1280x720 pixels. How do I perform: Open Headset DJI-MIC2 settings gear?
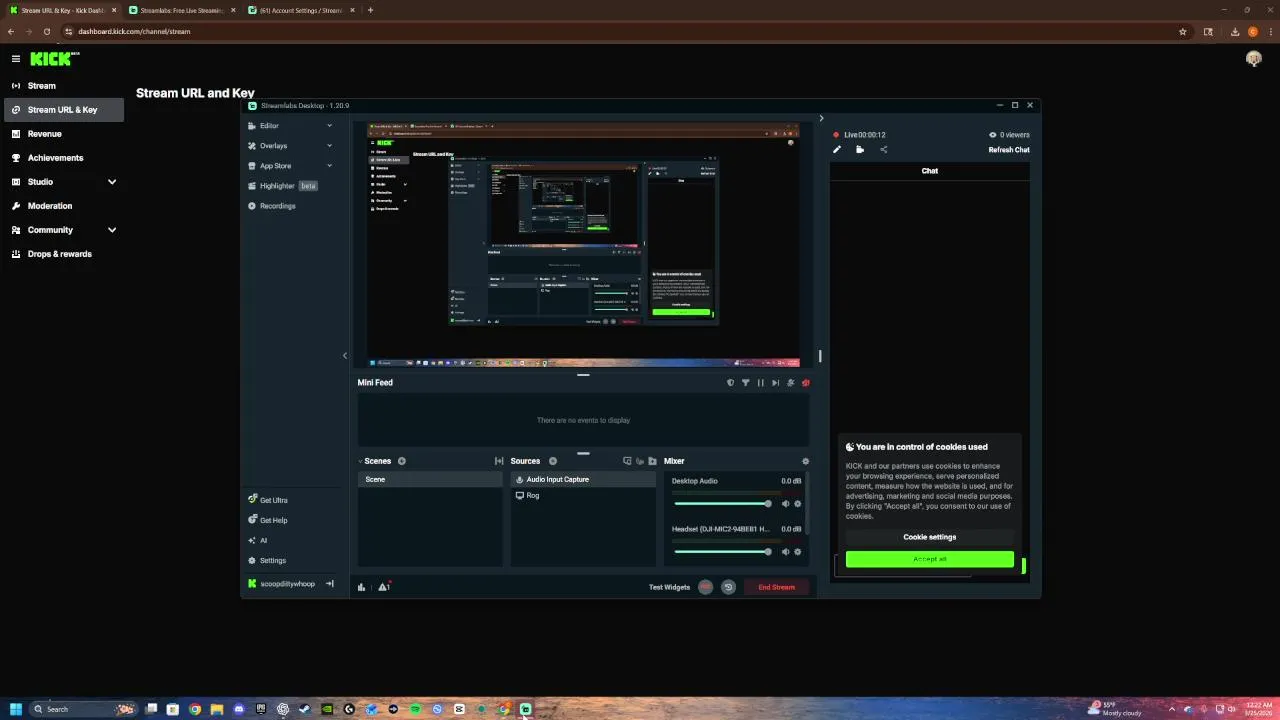tap(797, 552)
